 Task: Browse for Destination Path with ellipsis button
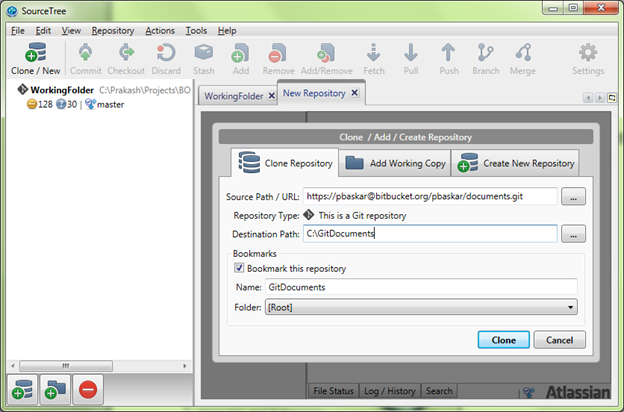point(573,234)
